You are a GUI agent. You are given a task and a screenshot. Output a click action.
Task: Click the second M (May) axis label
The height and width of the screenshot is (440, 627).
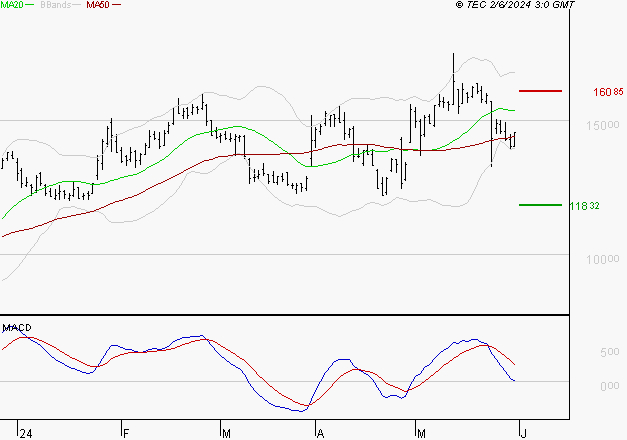coord(421,434)
